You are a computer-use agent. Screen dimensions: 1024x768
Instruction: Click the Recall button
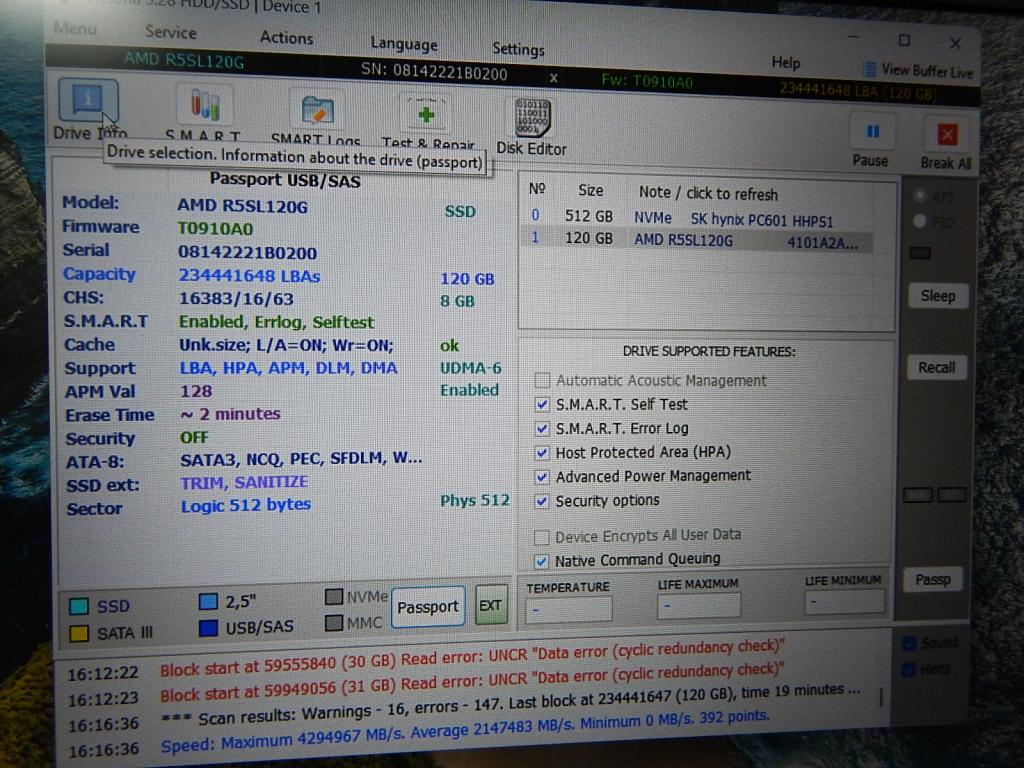click(x=936, y=367)
